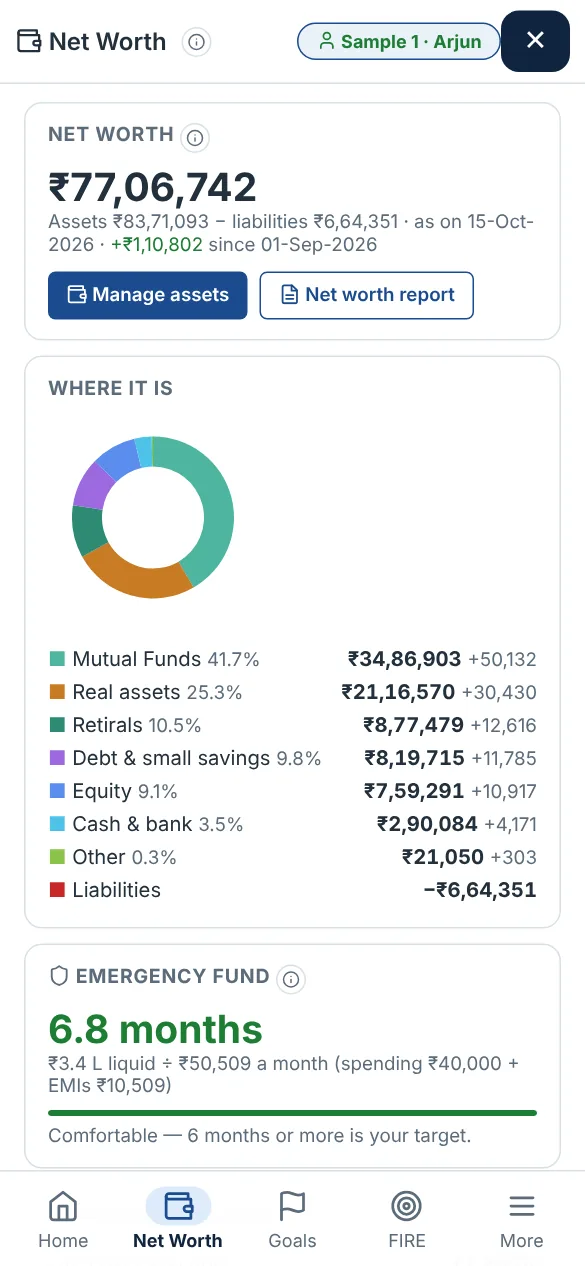Open Emergency Fund info icon
Image resolution: width=585 pixels, height=1266 pixels.
coord(291,979)
